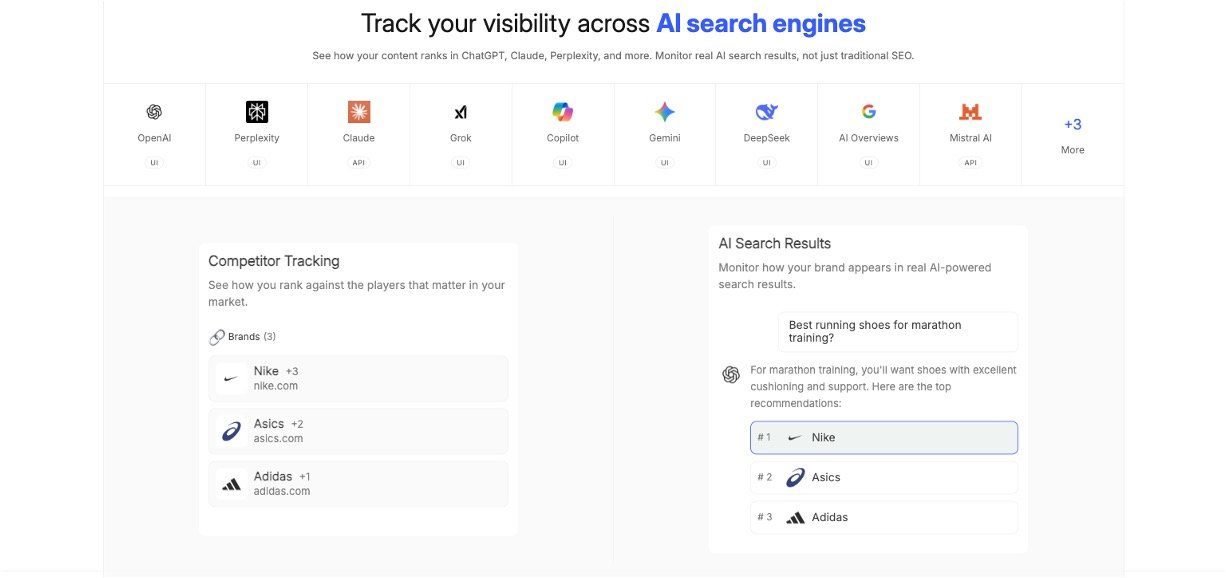Click the OpenAI logo icon

point(154,112)
